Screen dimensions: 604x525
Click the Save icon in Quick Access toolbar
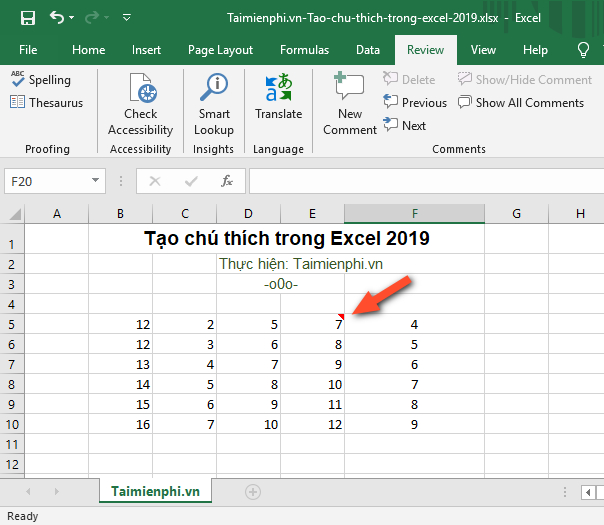28,18
